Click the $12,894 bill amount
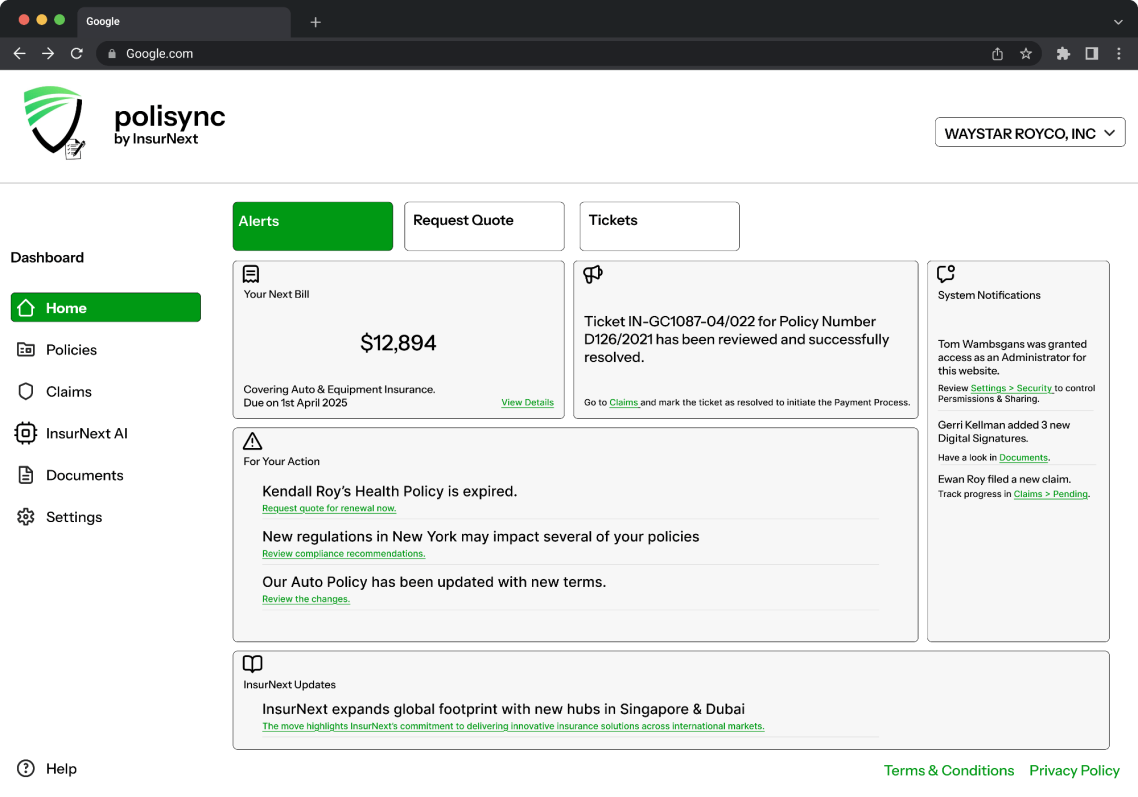This screenshot has width=1138, height=797. pos(398,343)
